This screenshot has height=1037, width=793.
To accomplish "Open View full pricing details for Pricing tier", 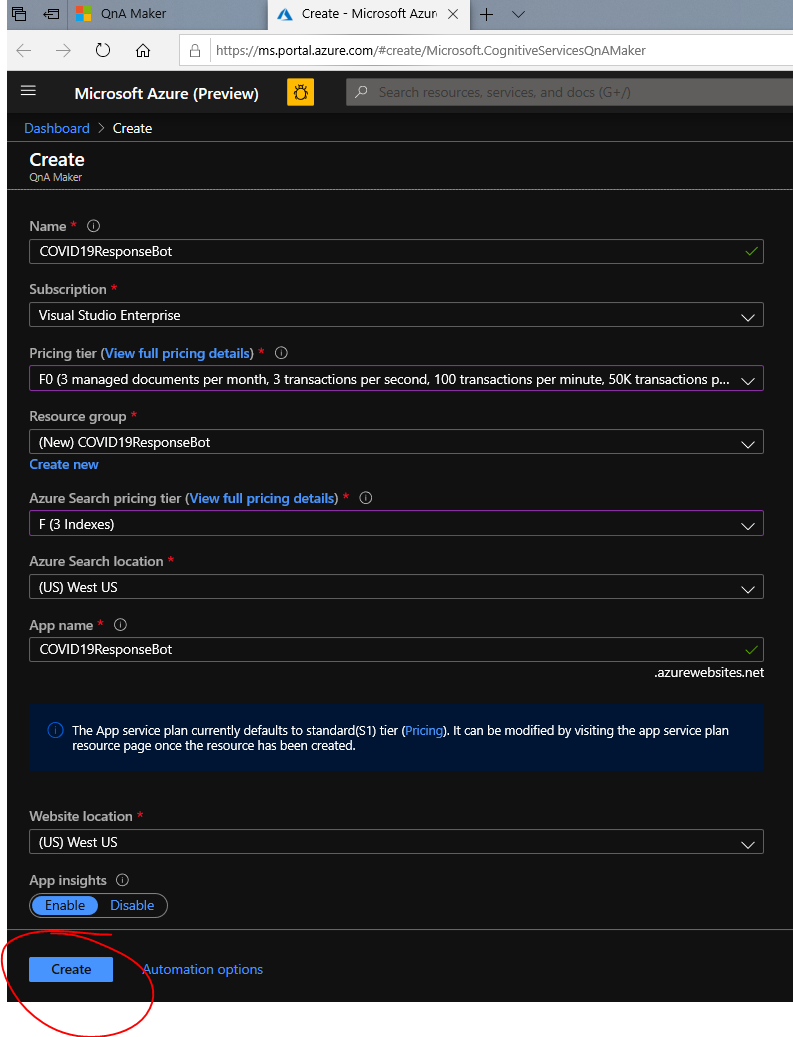I will pyautogui.click(x=177, y=353).
